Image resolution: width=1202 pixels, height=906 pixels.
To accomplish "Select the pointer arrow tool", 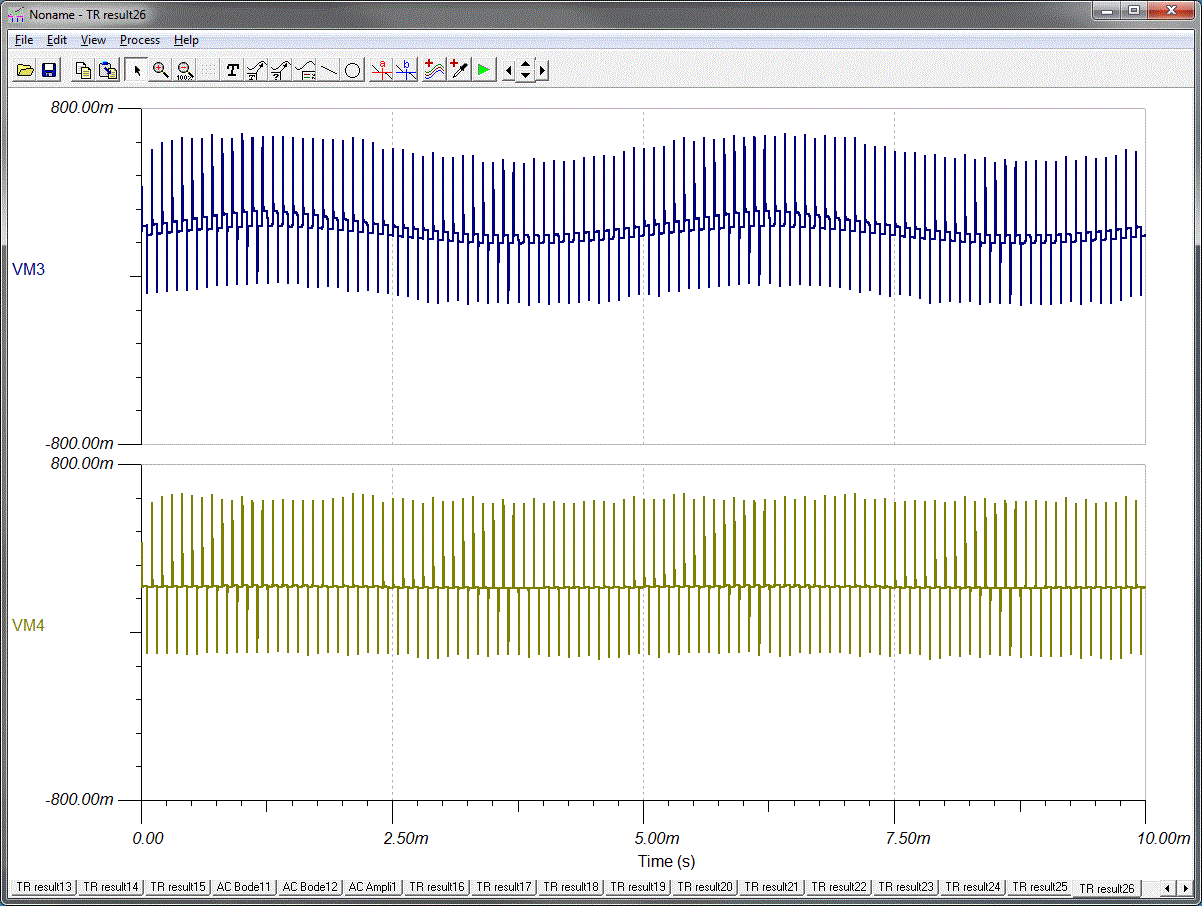I will point(137,70).
